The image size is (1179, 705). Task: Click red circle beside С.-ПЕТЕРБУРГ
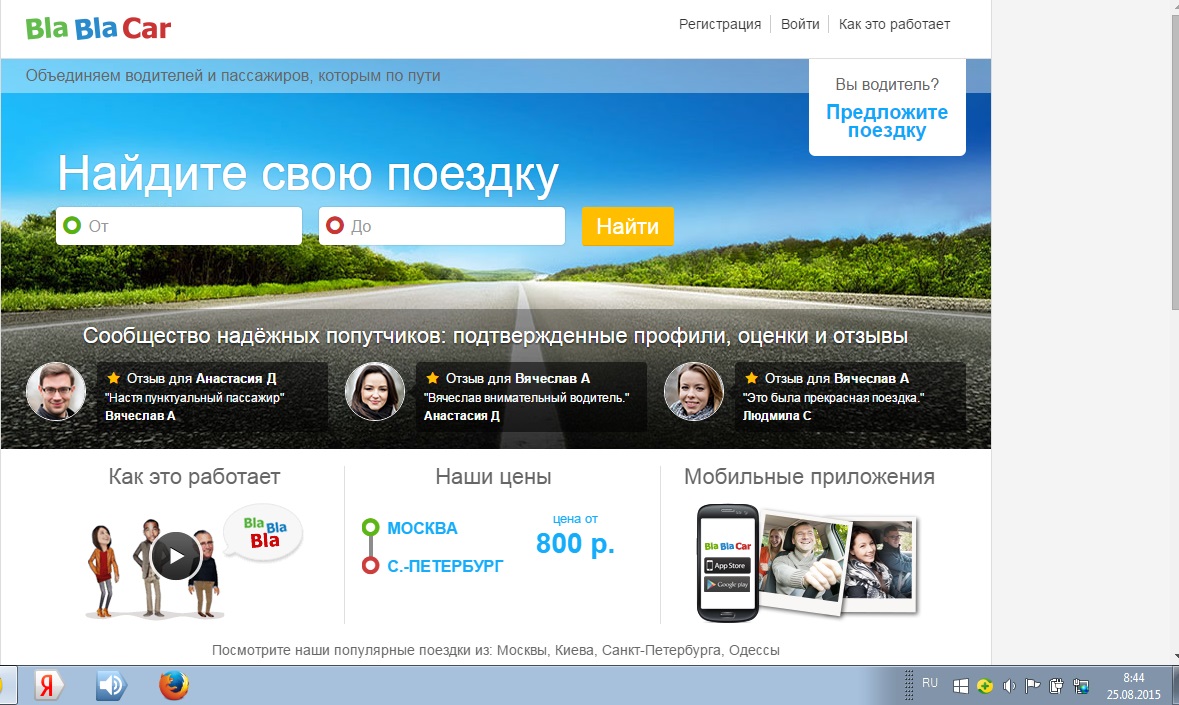point(370,565)
